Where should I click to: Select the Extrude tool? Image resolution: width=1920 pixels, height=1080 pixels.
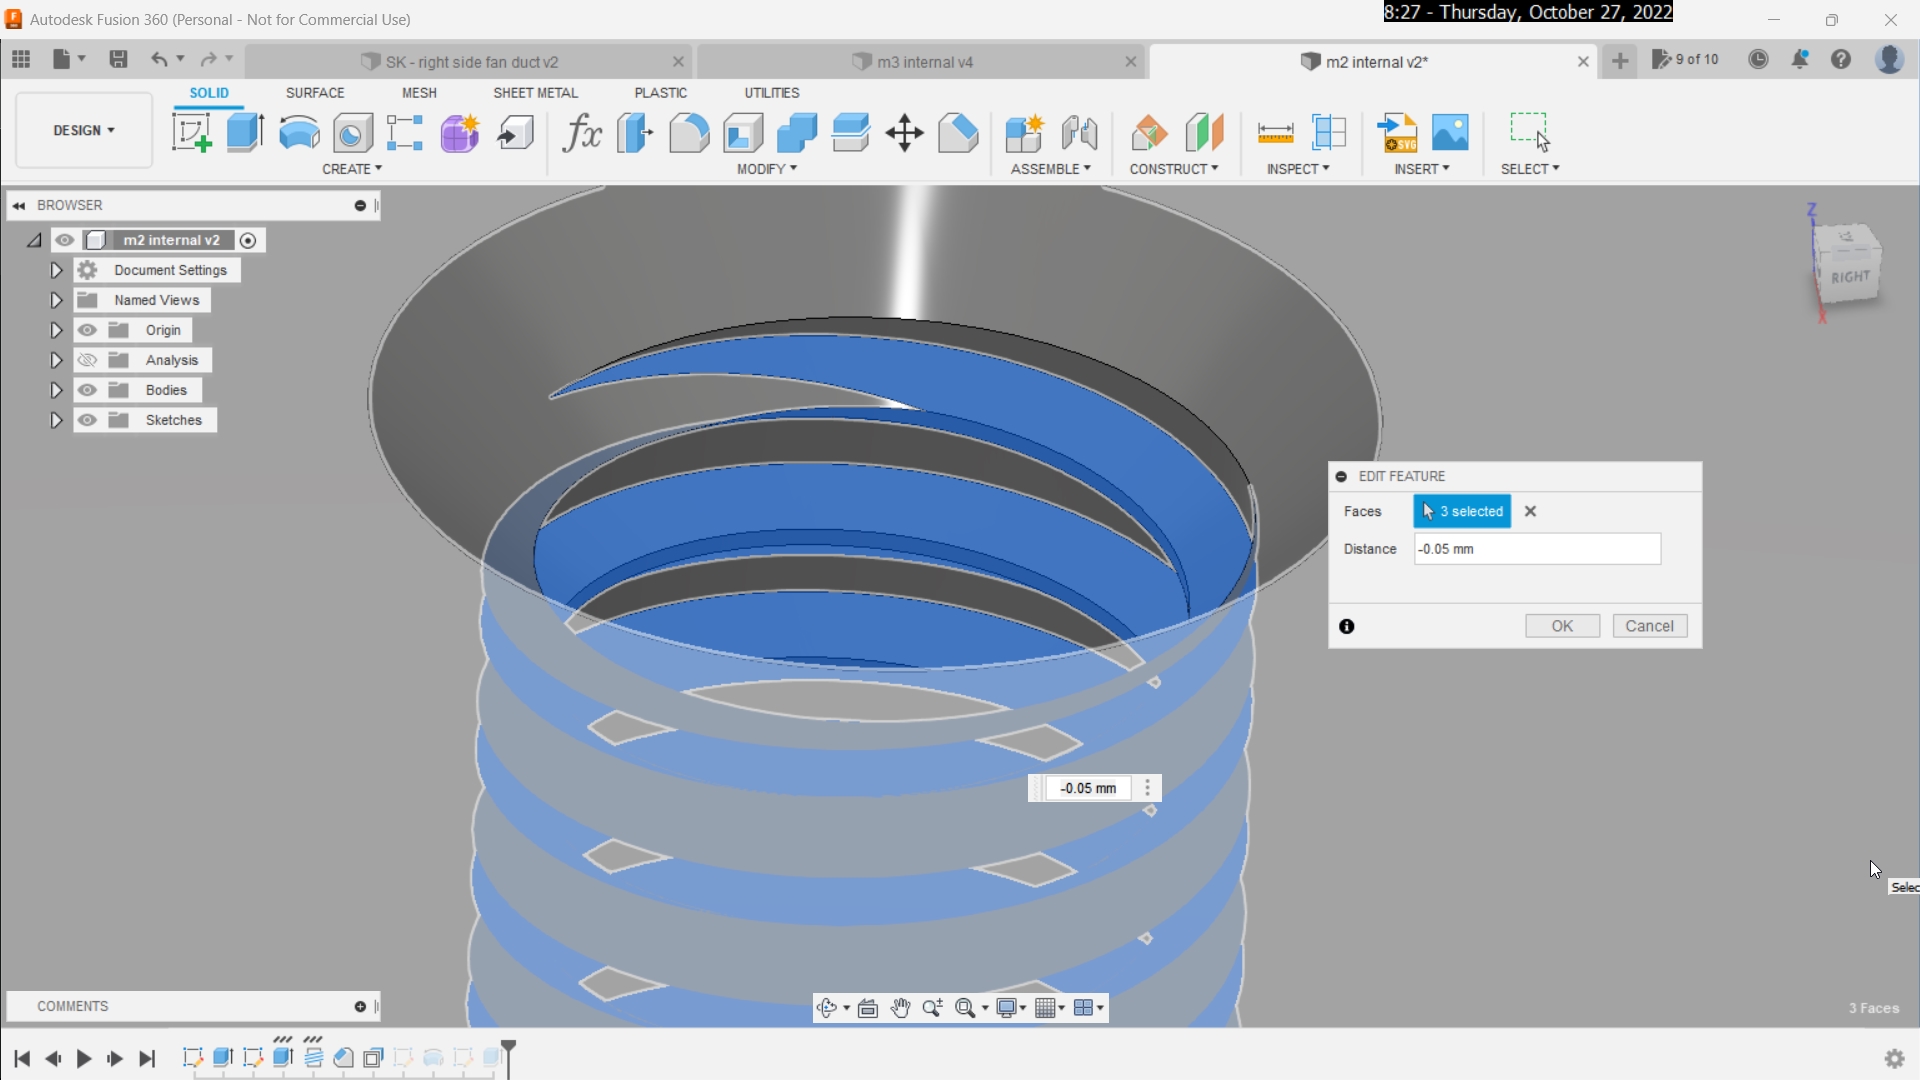(x=245, y=133)
